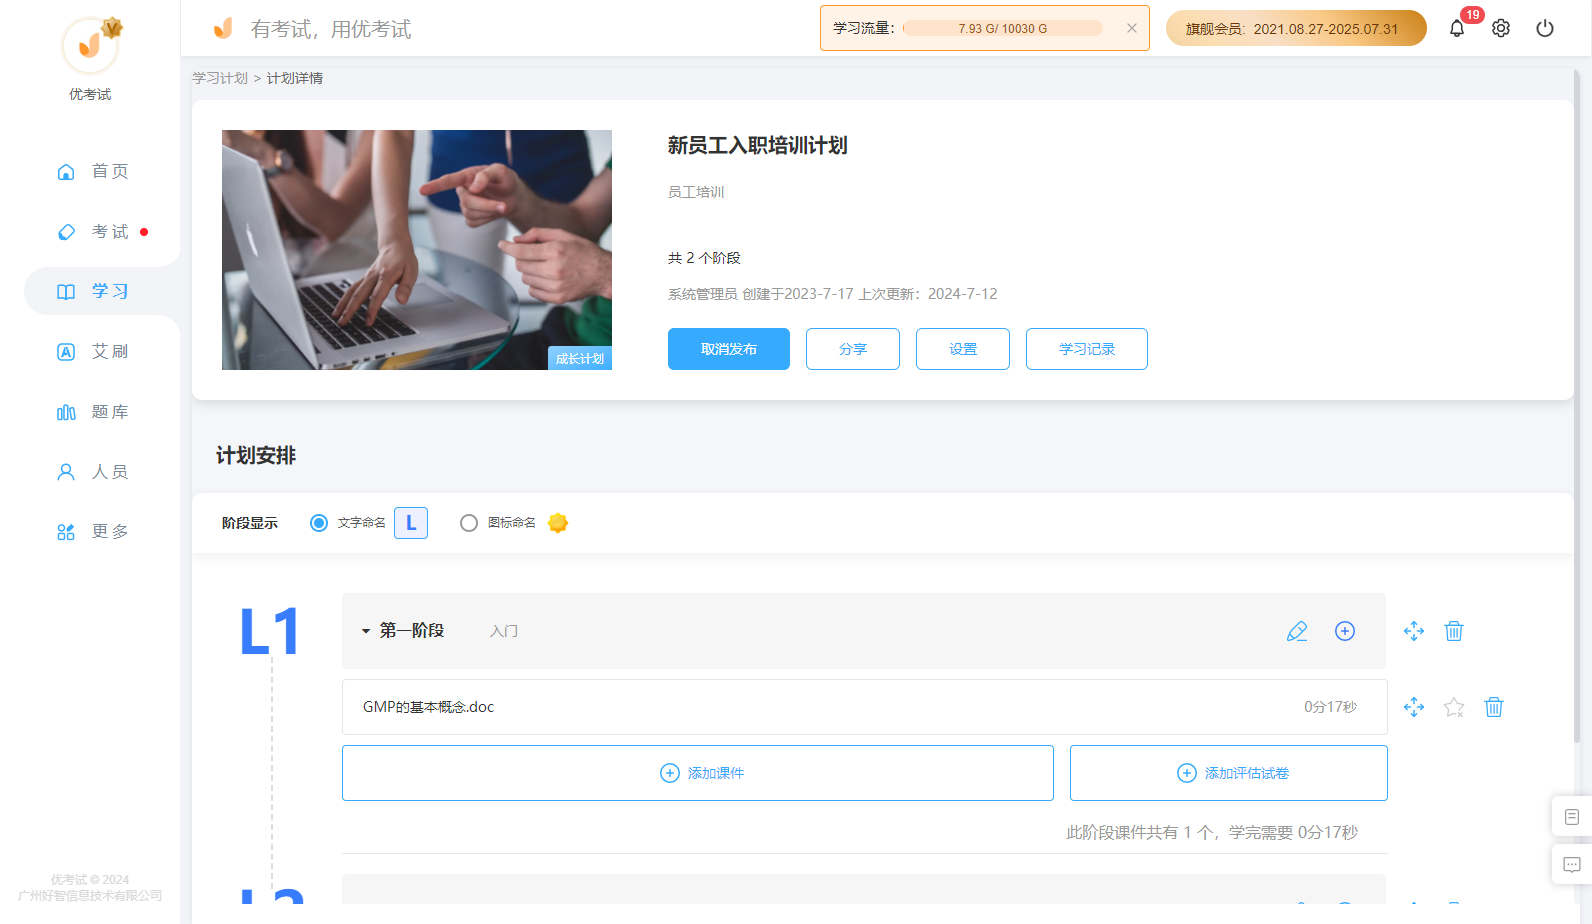The height and width of the screenshot is (924, 1592).
Task: Open settings gear icon in header
Action: [1501, 28]
